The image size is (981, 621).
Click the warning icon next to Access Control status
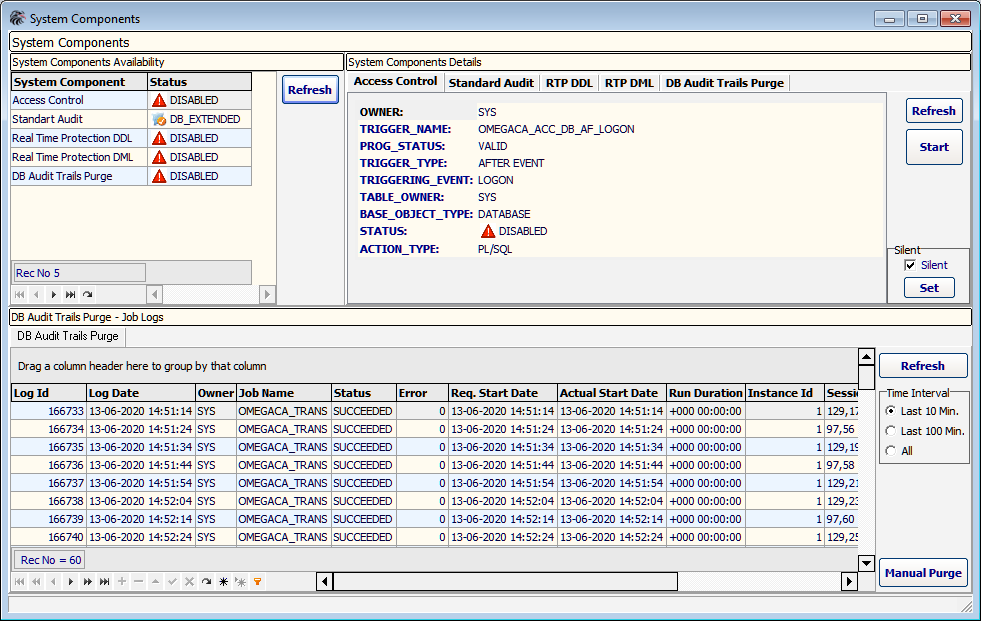158,100
